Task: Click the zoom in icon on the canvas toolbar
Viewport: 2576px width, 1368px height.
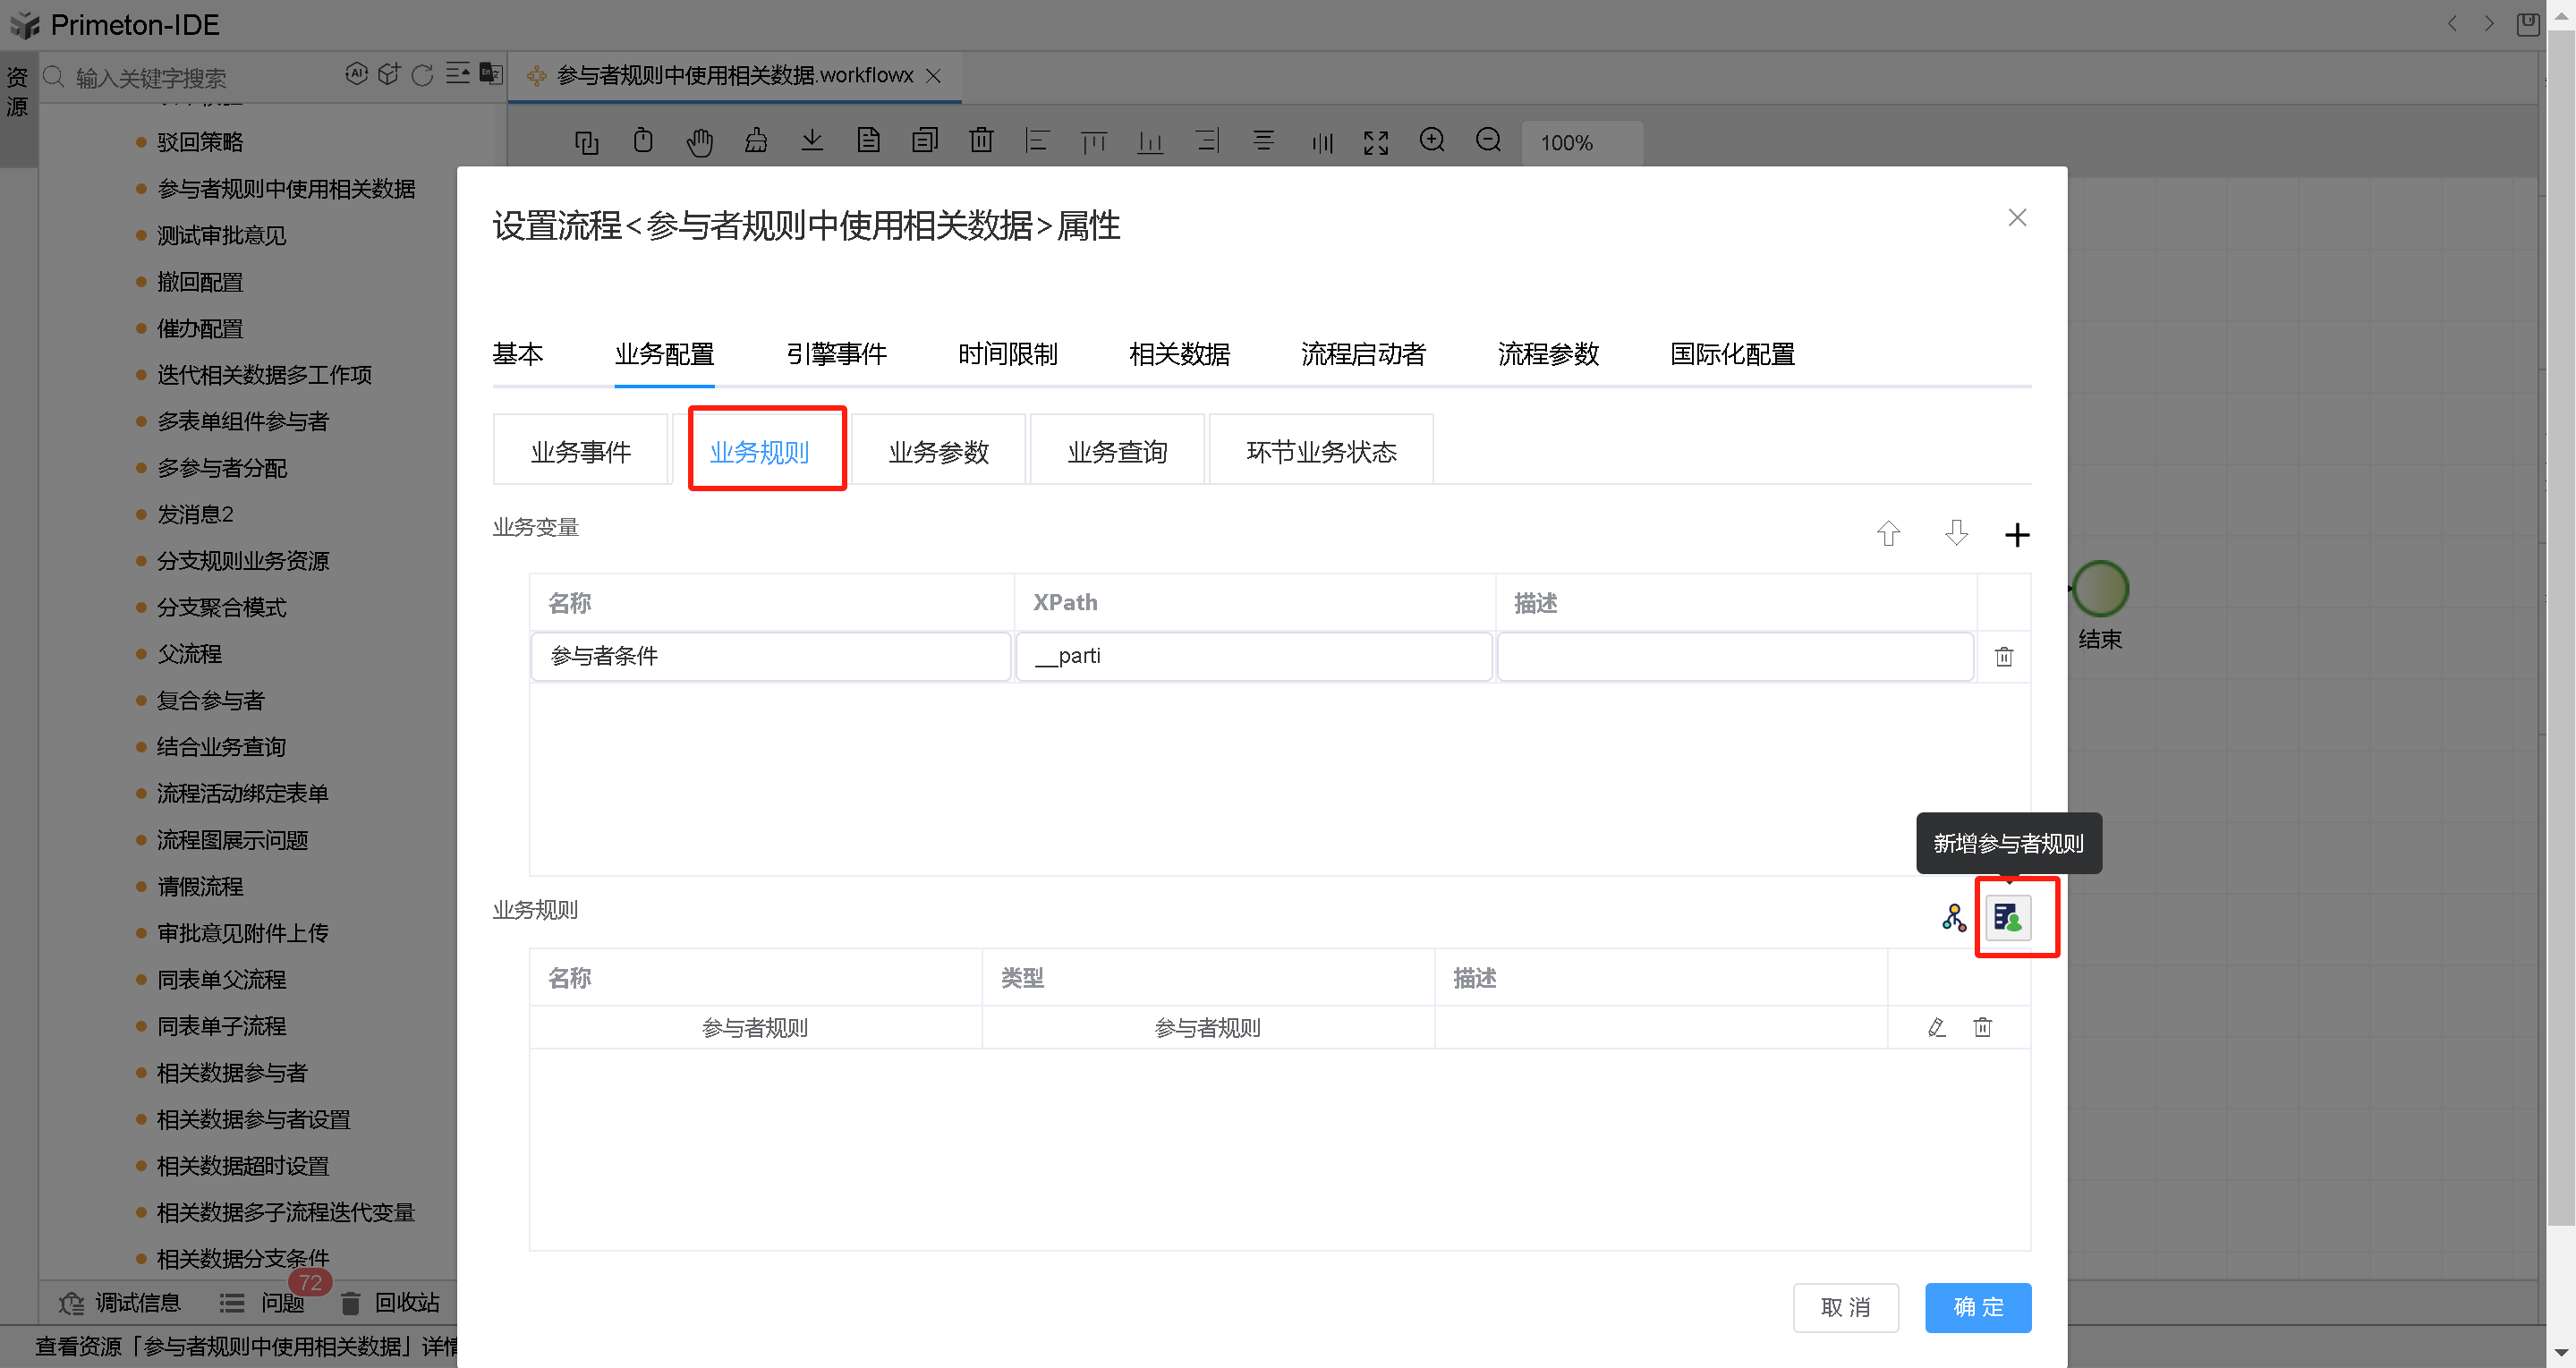Action: tap(1432, 141)
